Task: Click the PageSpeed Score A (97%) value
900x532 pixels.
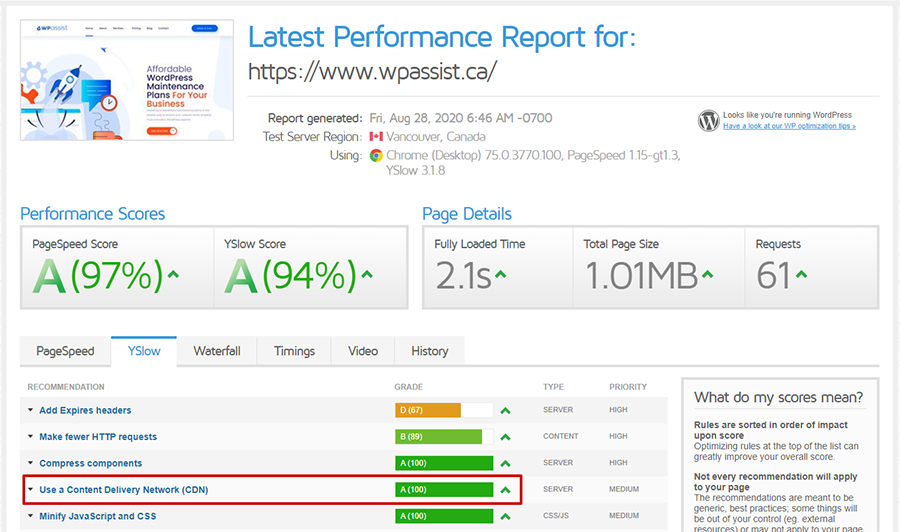Action: [x=99, y=276]
